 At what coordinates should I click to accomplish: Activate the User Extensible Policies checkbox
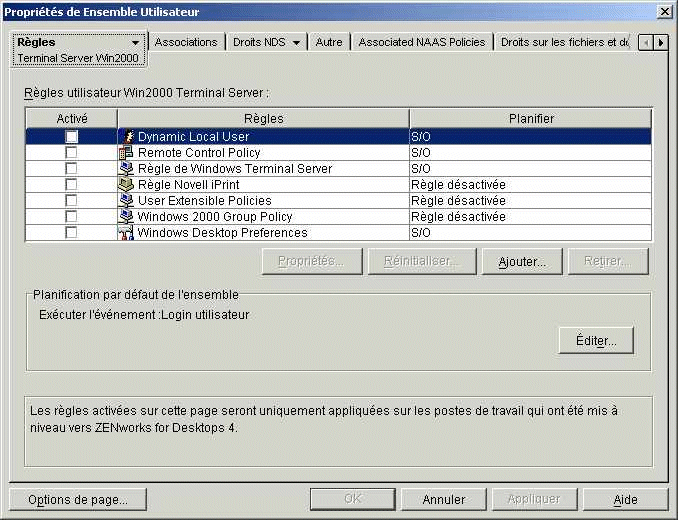[71, 201]
